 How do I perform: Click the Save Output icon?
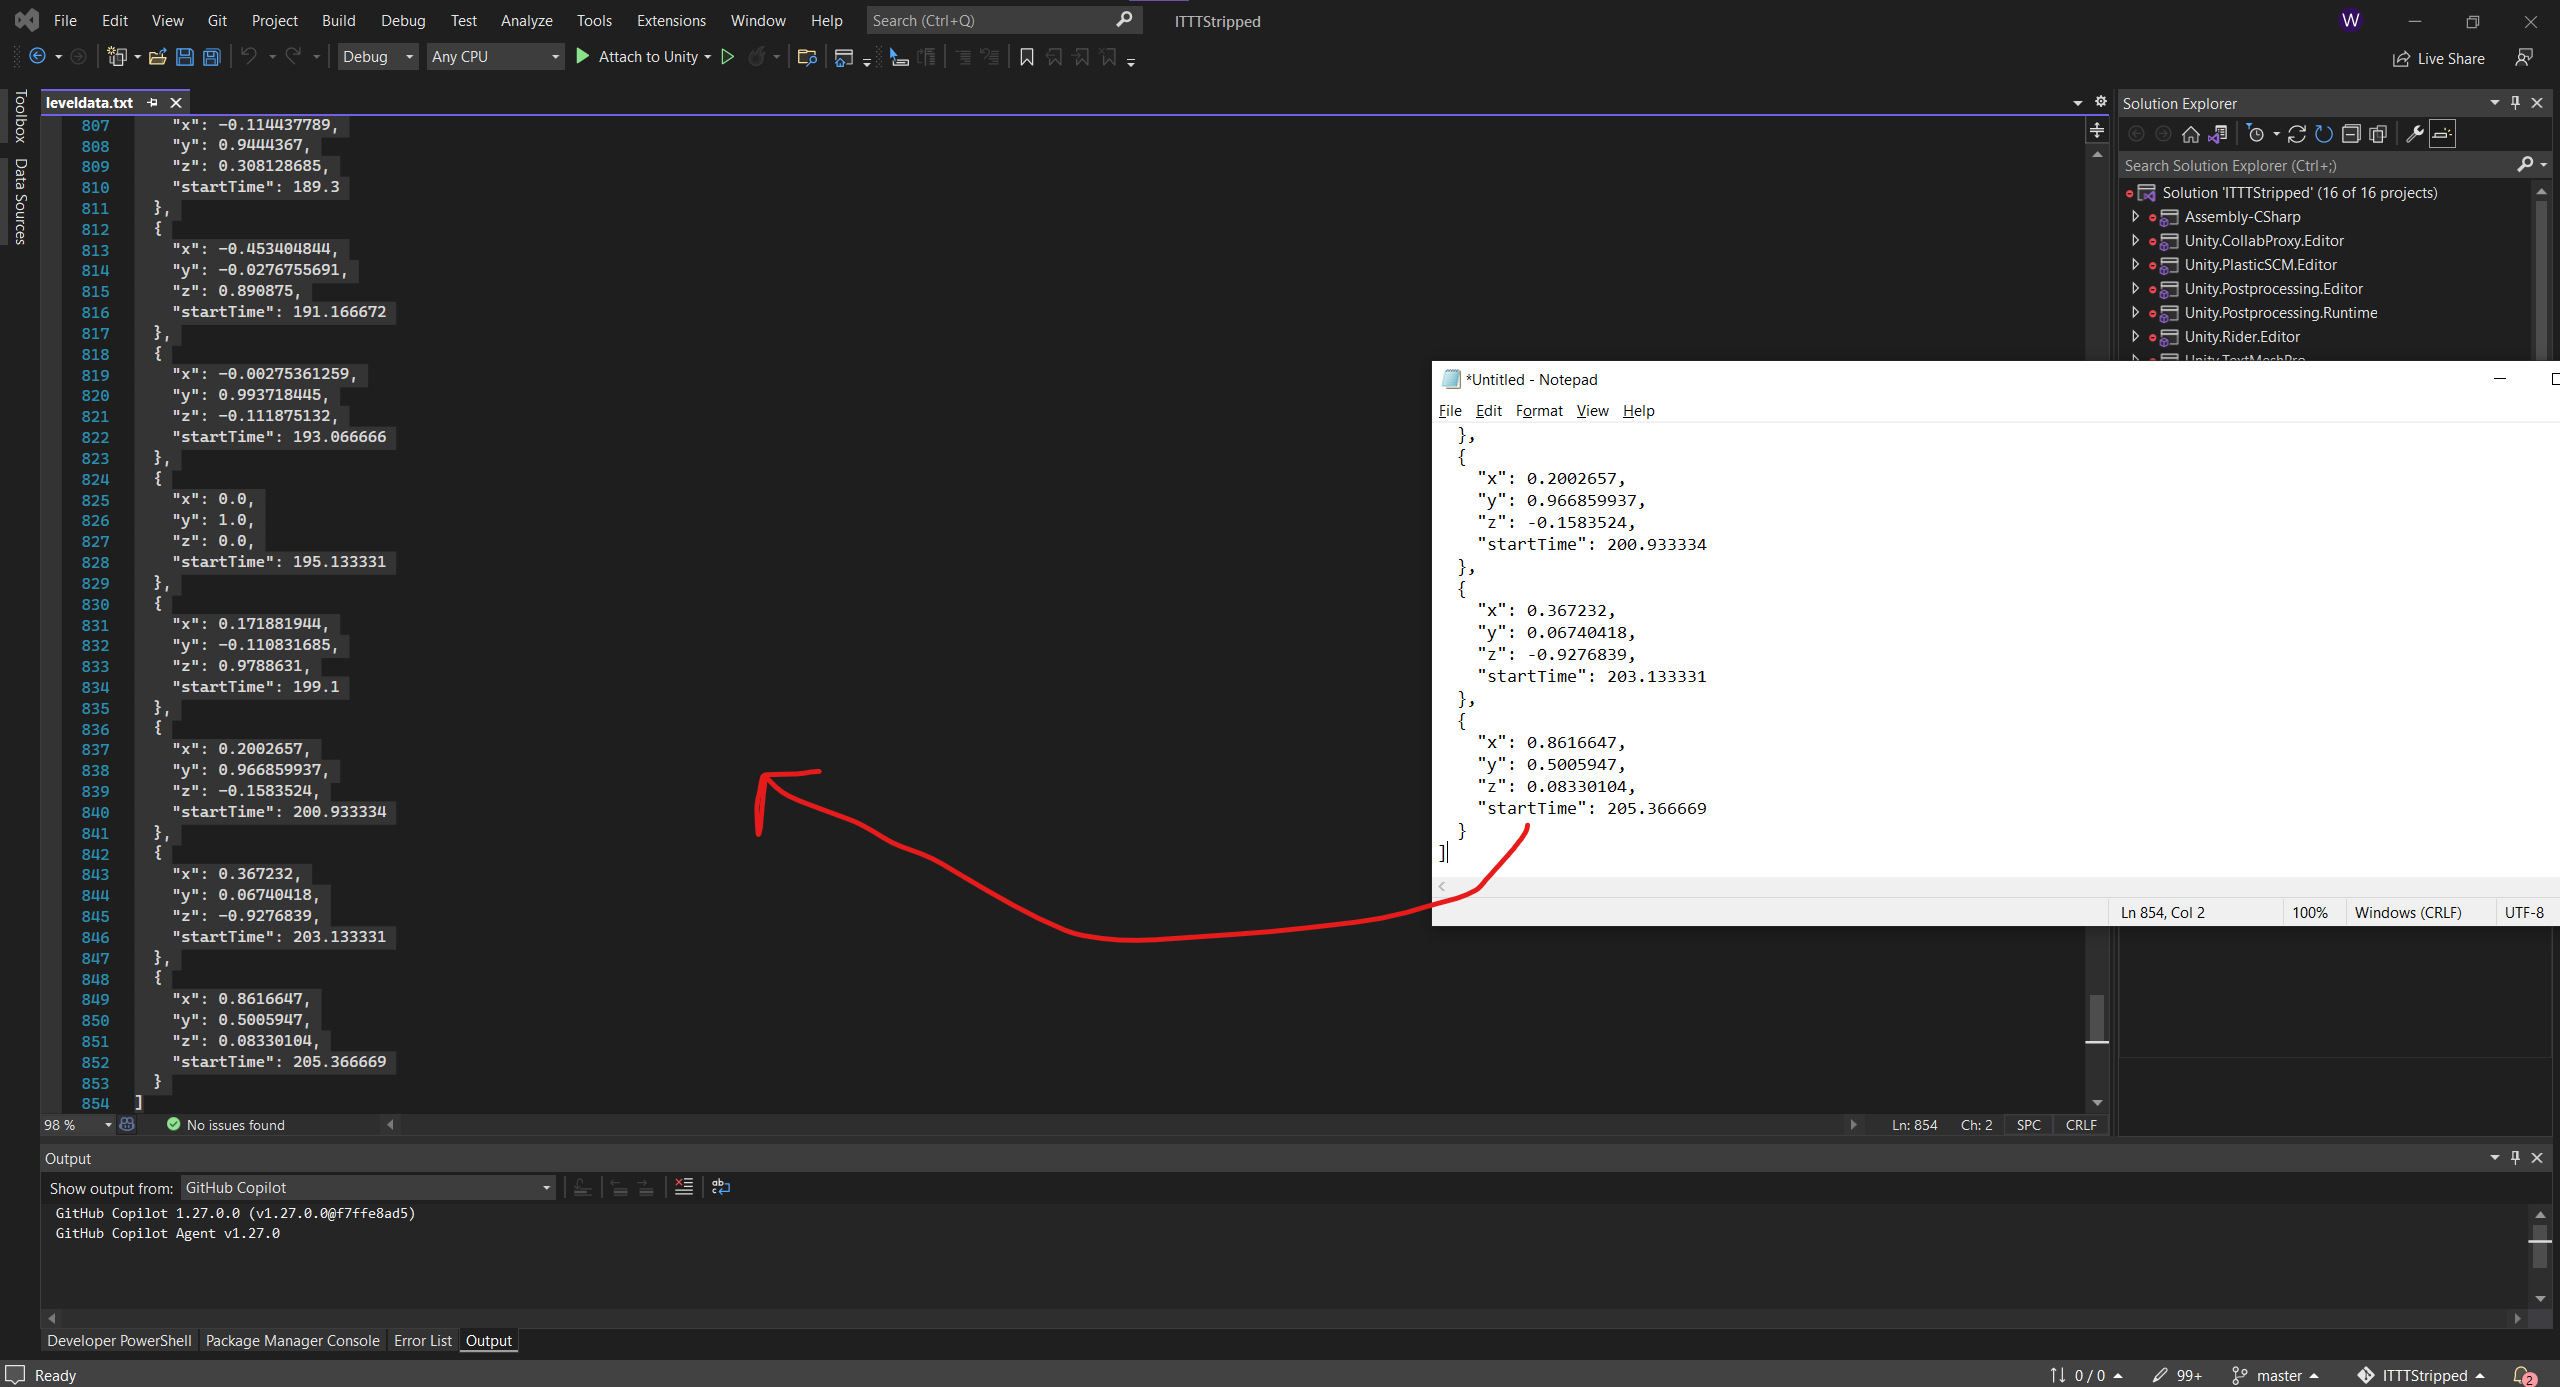(x=583, y=1187)
